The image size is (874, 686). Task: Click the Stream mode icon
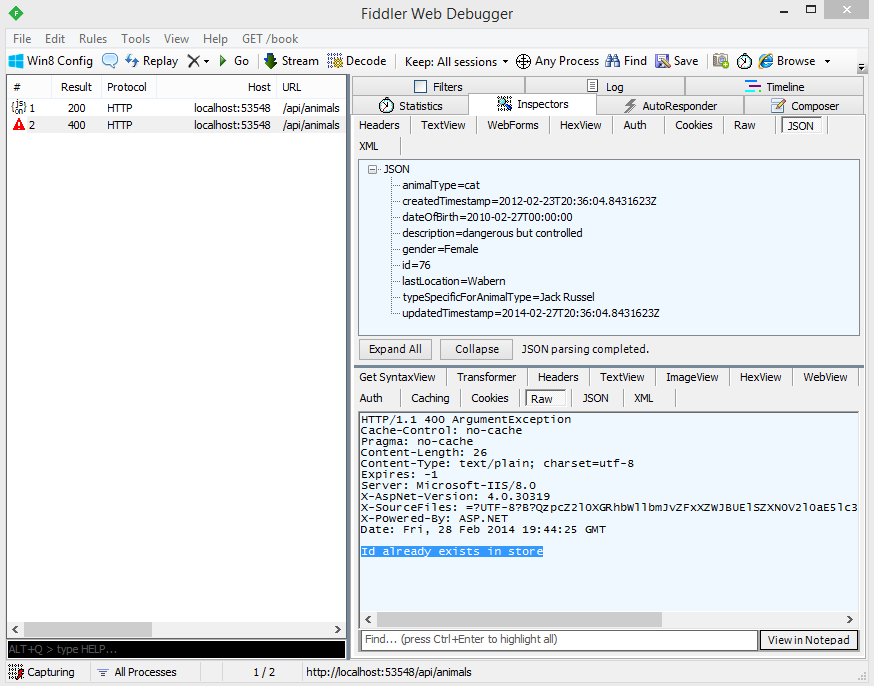[270, 61]
